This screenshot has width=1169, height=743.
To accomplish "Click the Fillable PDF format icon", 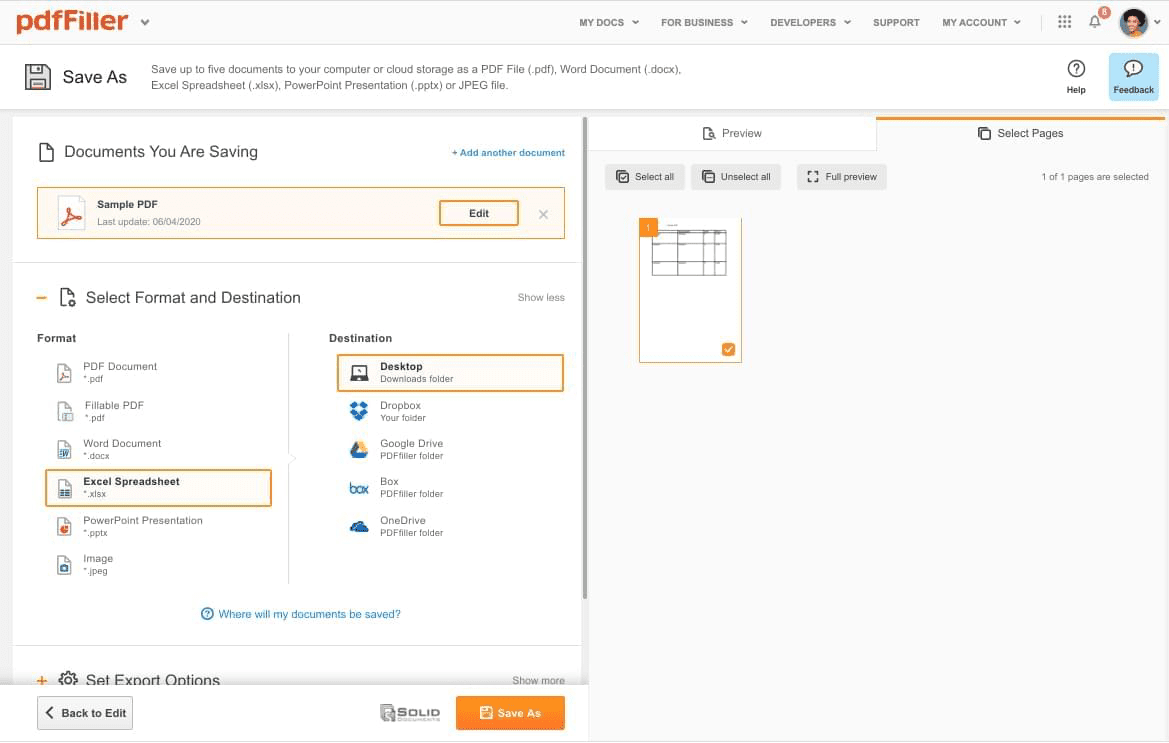I will pos(65,411).
